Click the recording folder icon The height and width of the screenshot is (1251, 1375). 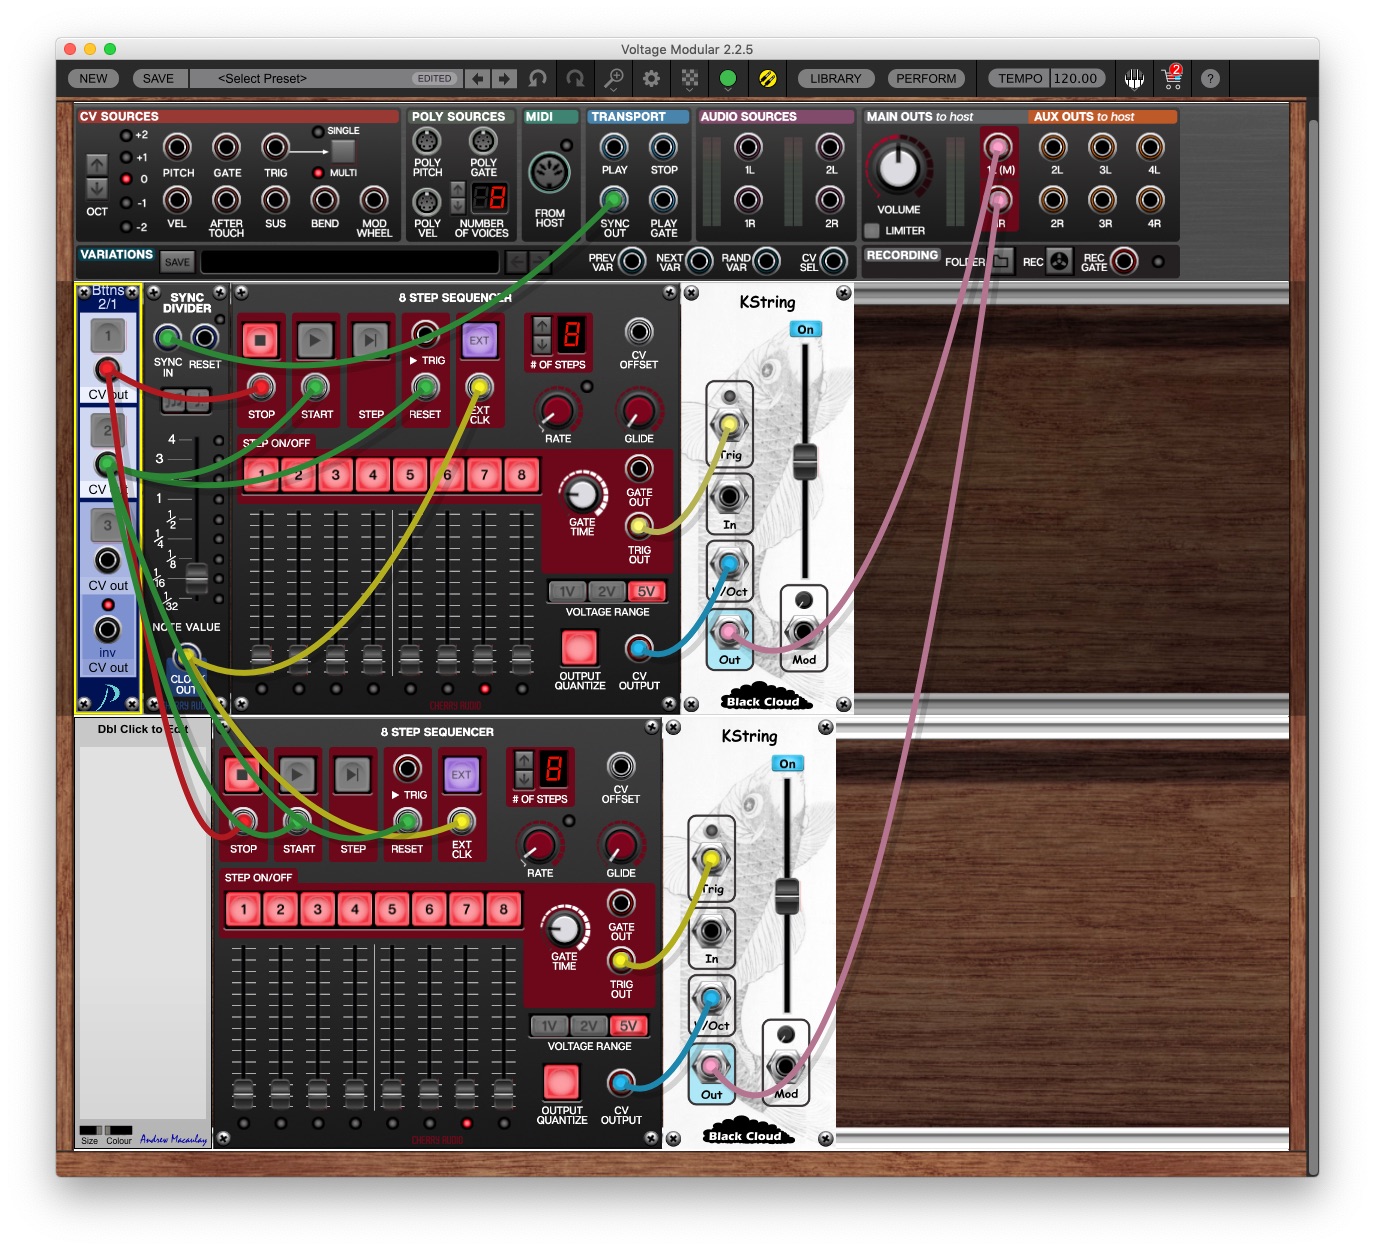tap(1001, 261)
